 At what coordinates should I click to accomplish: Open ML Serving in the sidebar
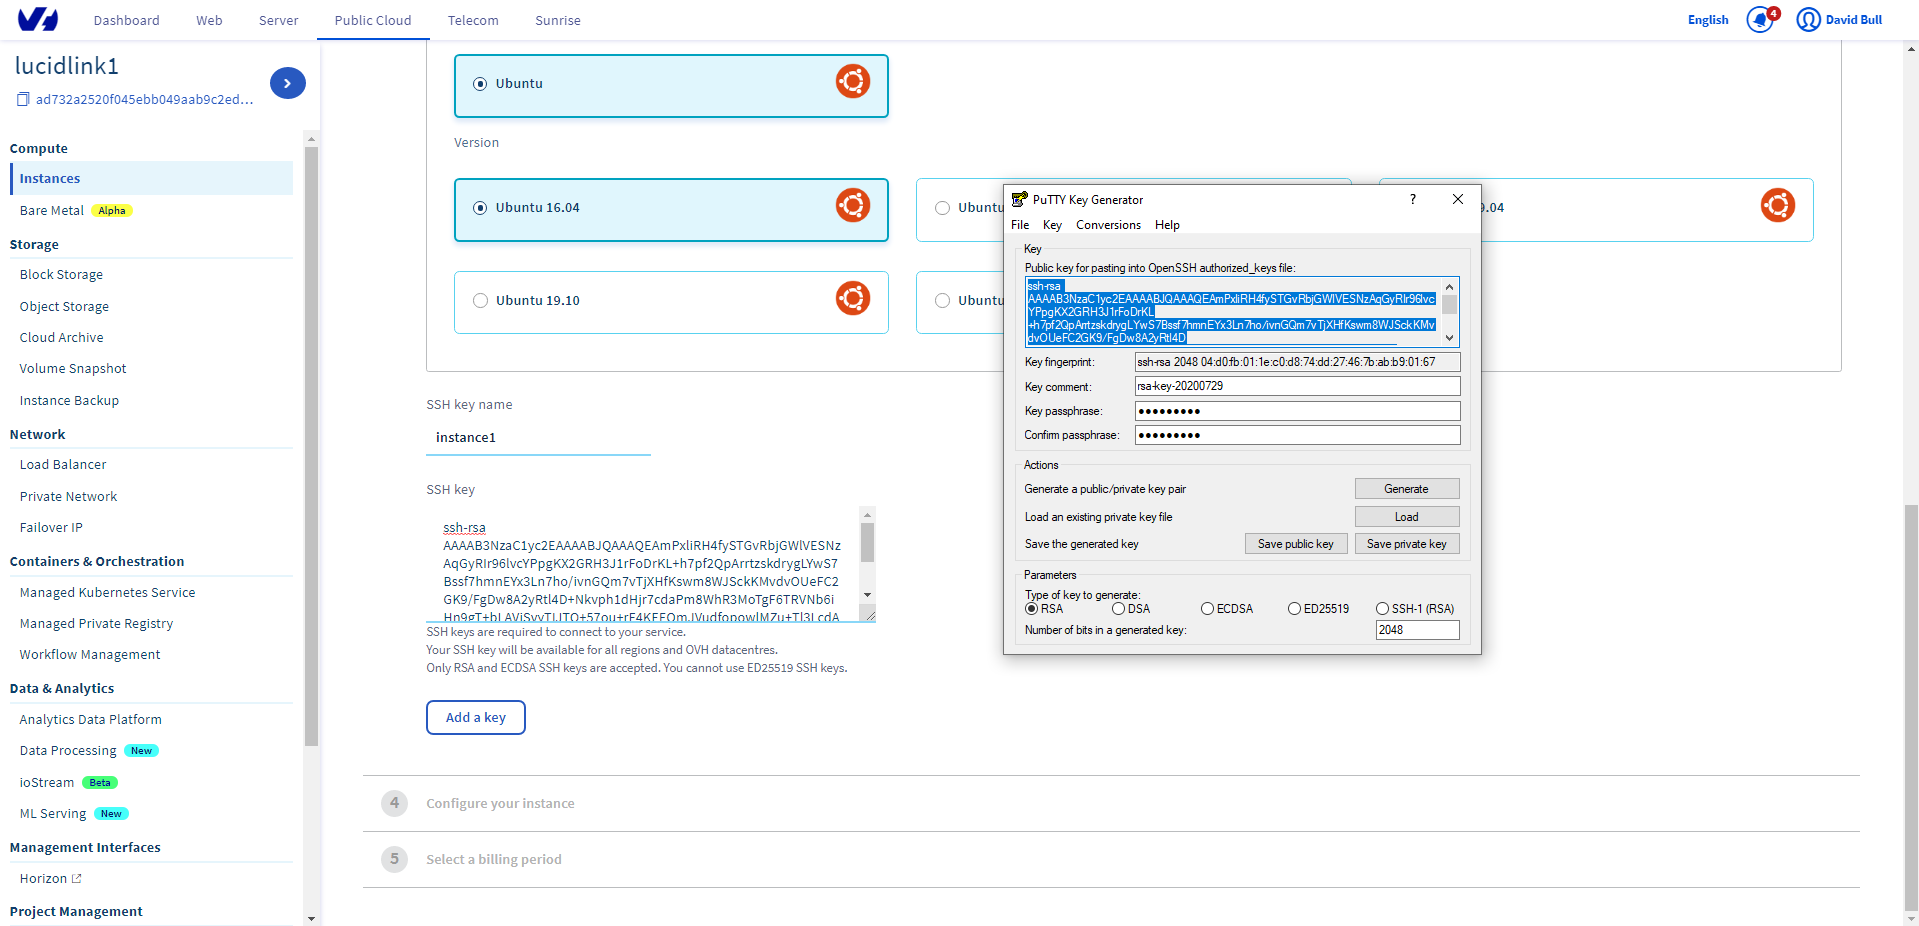tap(53, 814)
